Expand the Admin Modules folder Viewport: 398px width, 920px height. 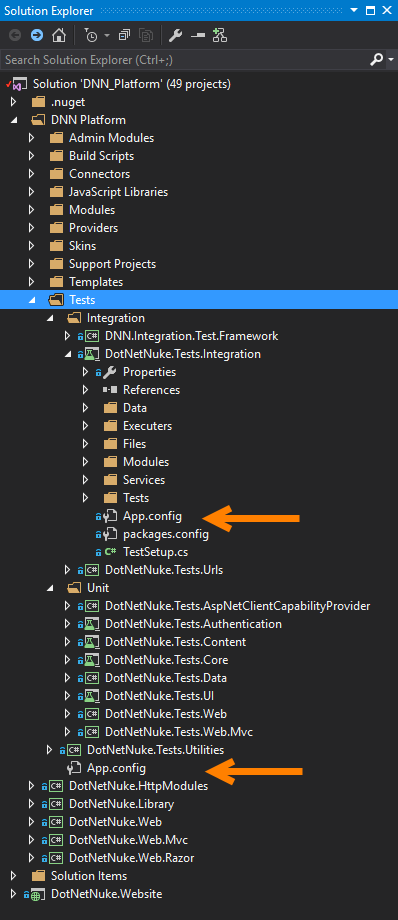click(32, 138)
